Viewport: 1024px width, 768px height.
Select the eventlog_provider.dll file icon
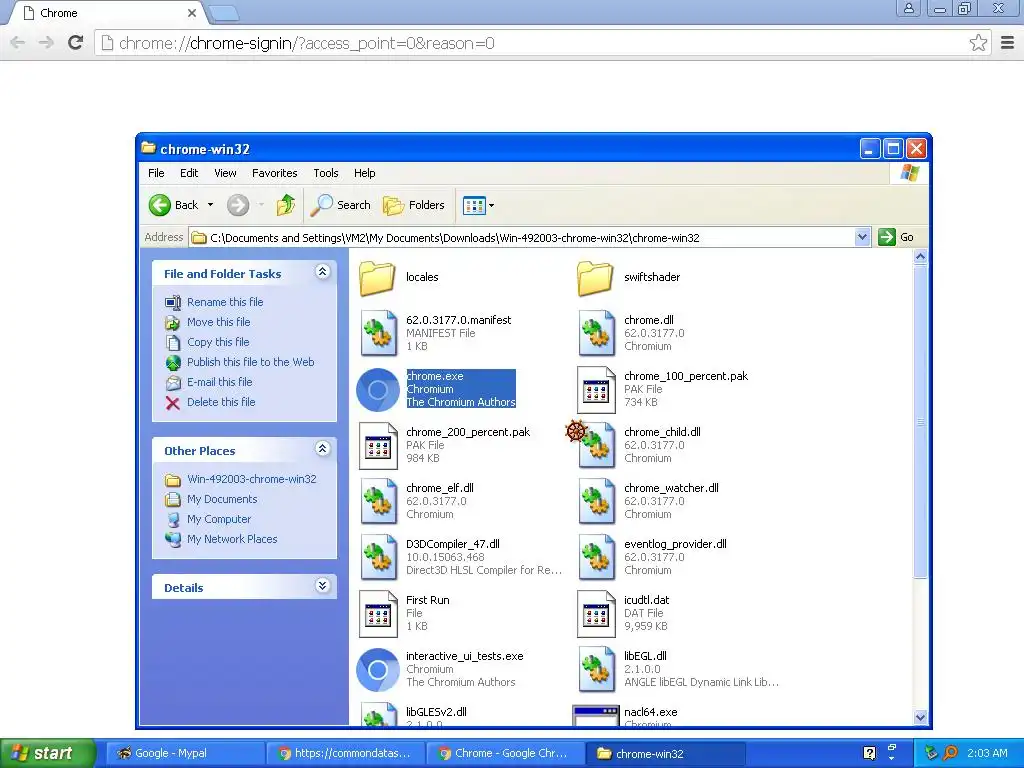click(x=596, y=558)
